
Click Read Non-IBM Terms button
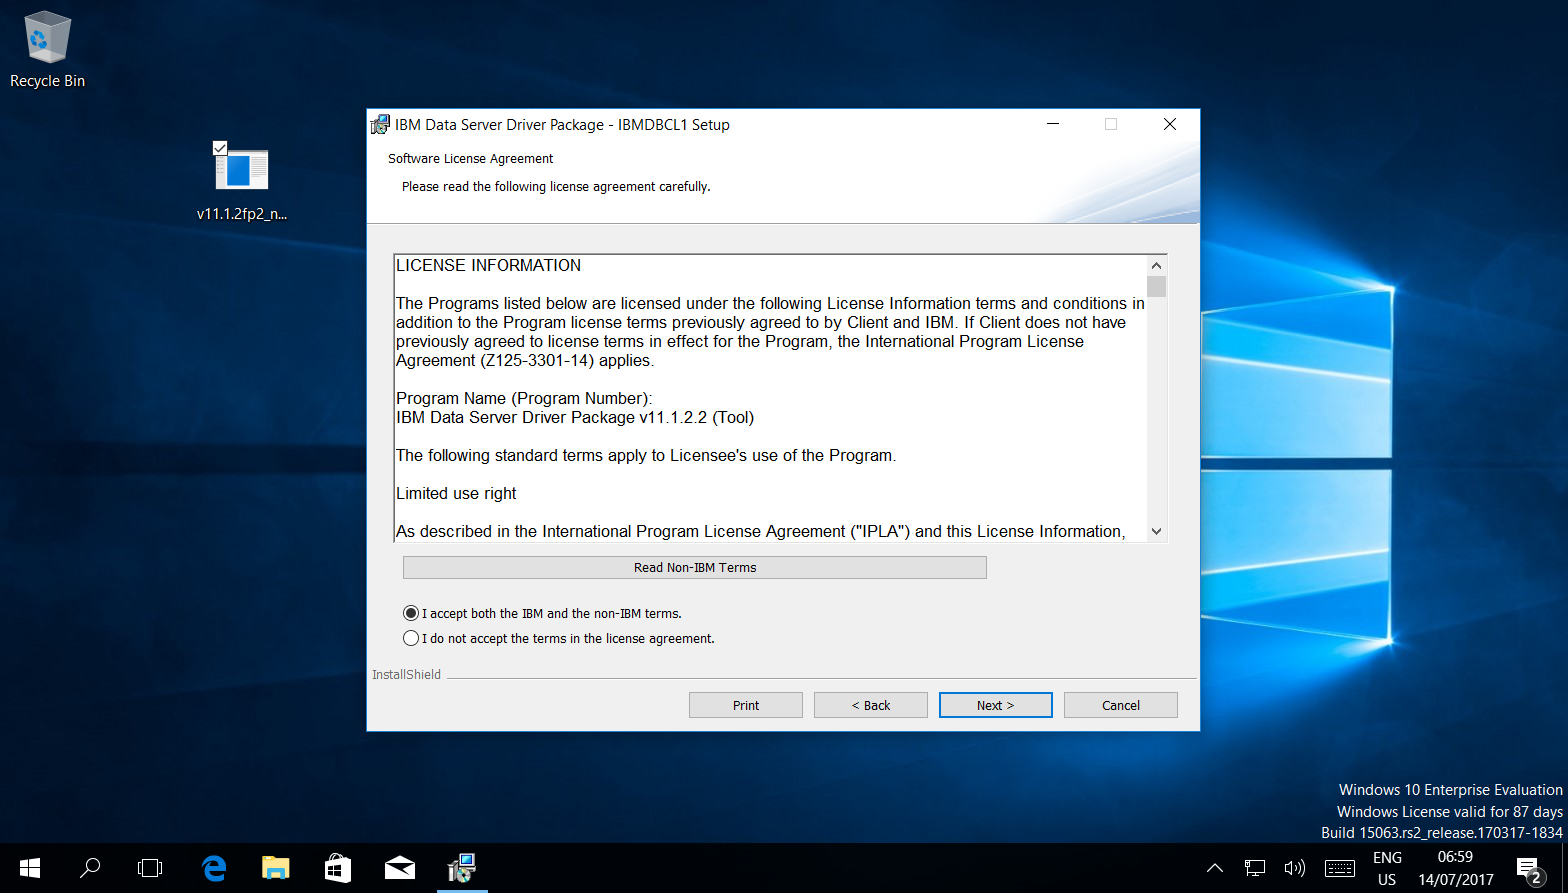pyautogui.click(x=695, y=567)
